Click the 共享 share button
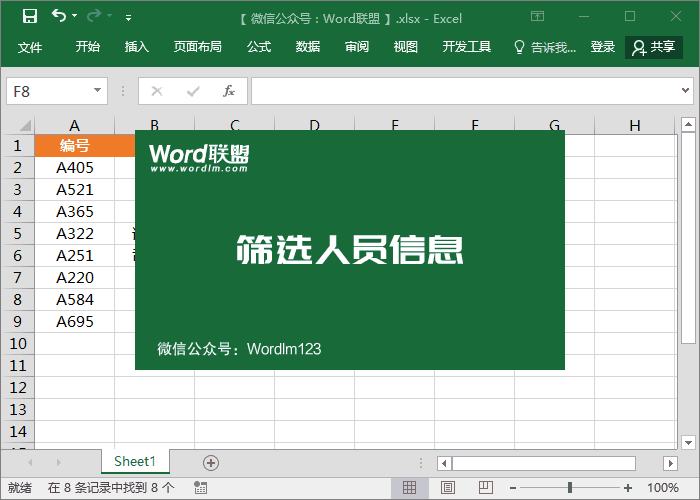700x500 pixels. pos(654,47)
